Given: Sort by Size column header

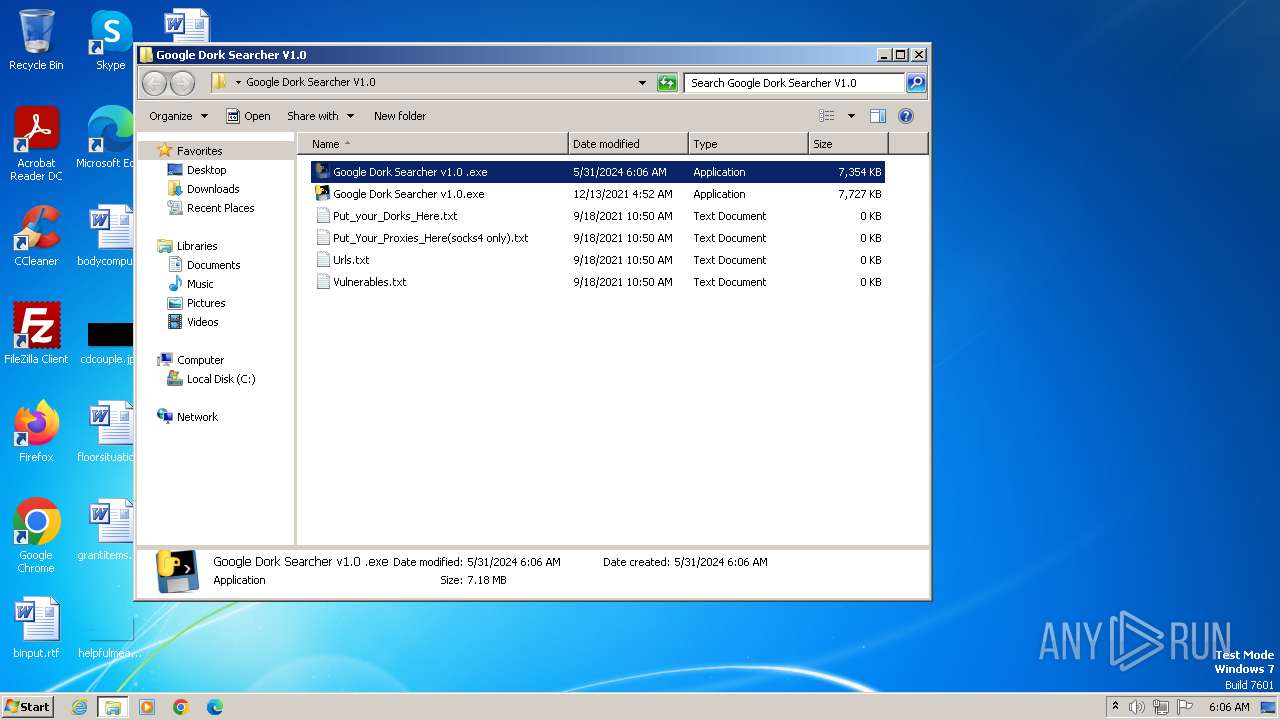Looking at the screenshot, I should coord(848,144).
